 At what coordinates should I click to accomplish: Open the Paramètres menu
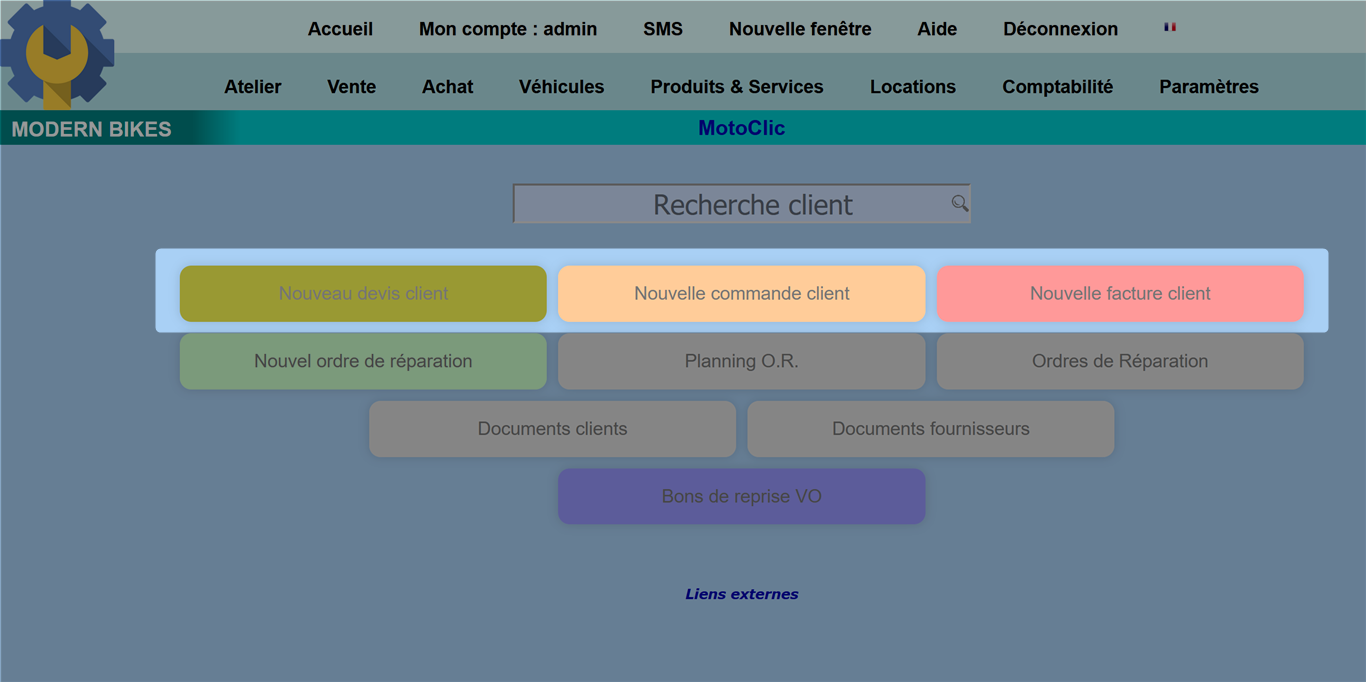tap(1209, 87)
